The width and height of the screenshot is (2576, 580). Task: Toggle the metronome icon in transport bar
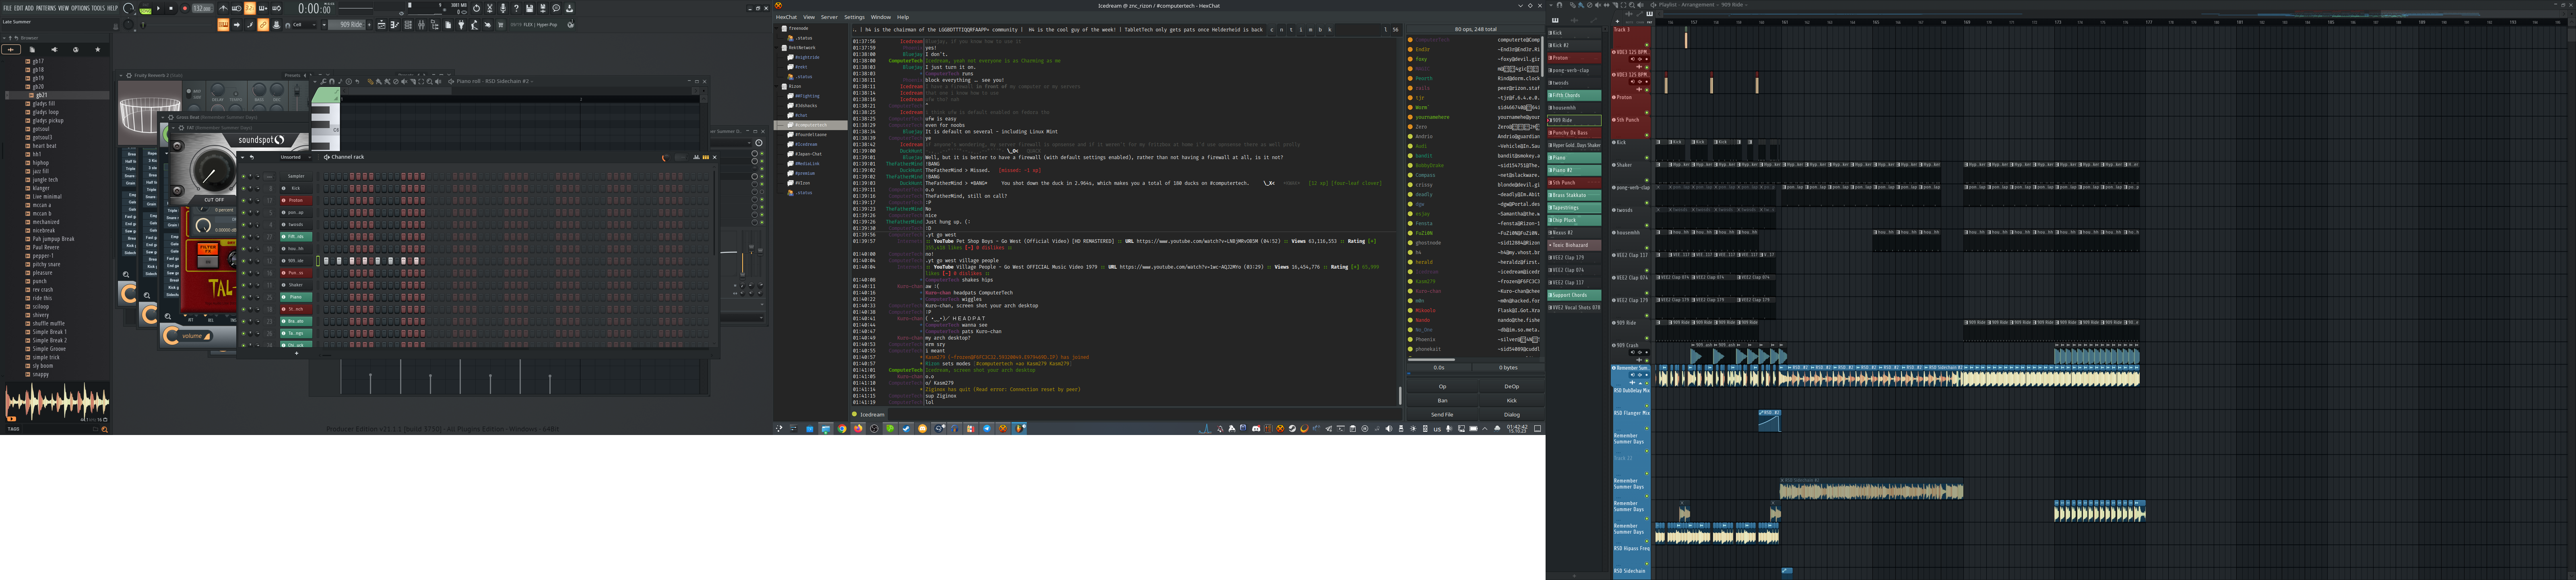coord(223,8)
